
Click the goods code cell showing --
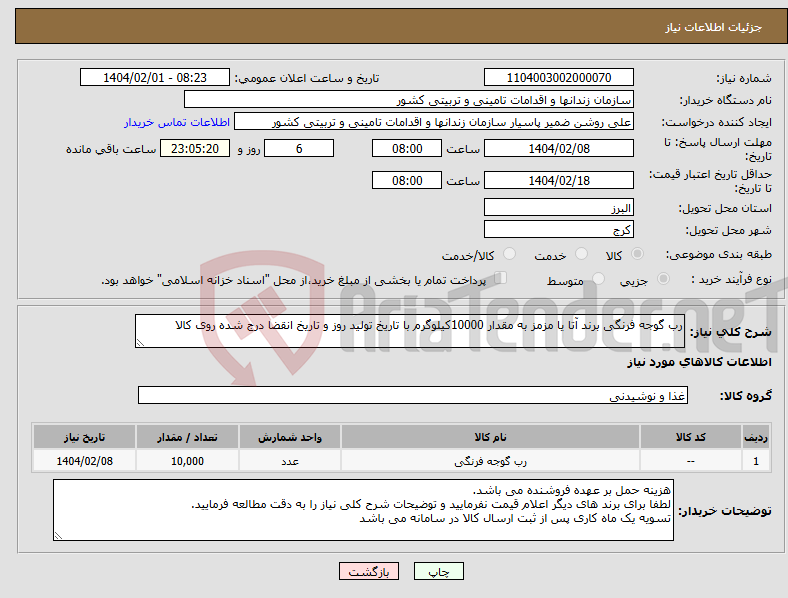click(x=691, y=461)
